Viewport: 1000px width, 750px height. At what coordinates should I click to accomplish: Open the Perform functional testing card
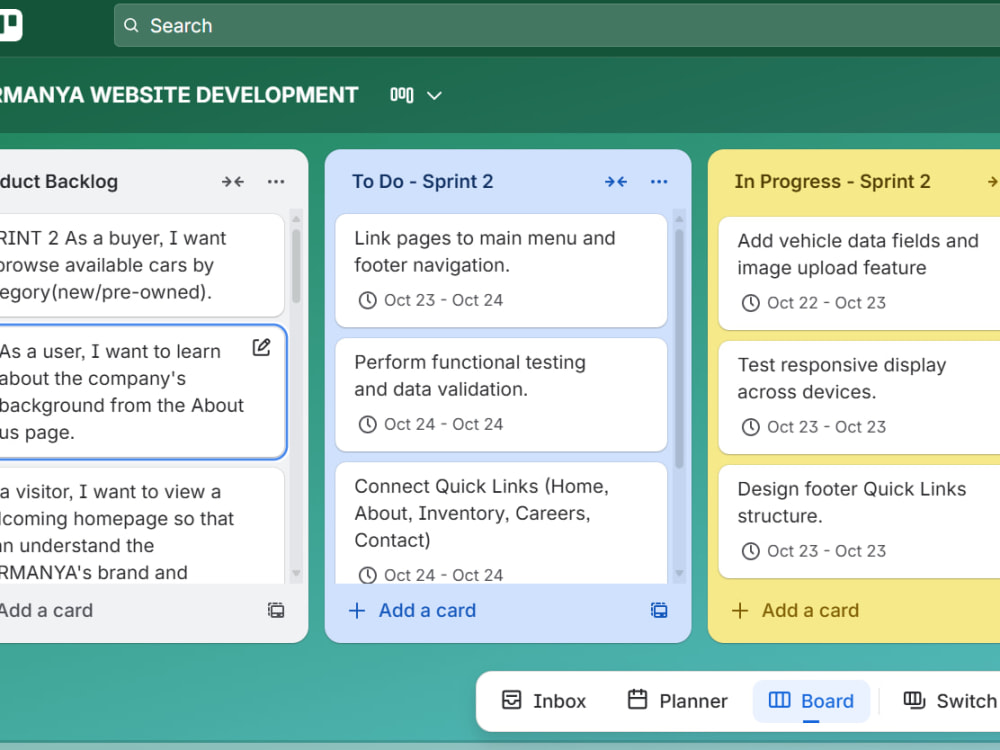pos(501,395)
